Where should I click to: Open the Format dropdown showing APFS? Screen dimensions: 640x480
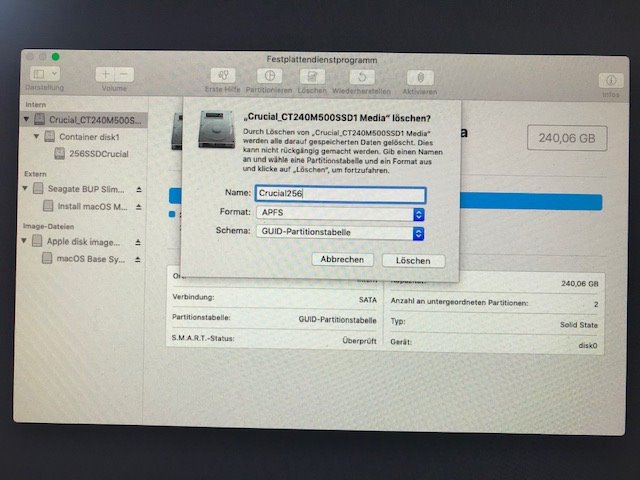[x=340, y=213]
